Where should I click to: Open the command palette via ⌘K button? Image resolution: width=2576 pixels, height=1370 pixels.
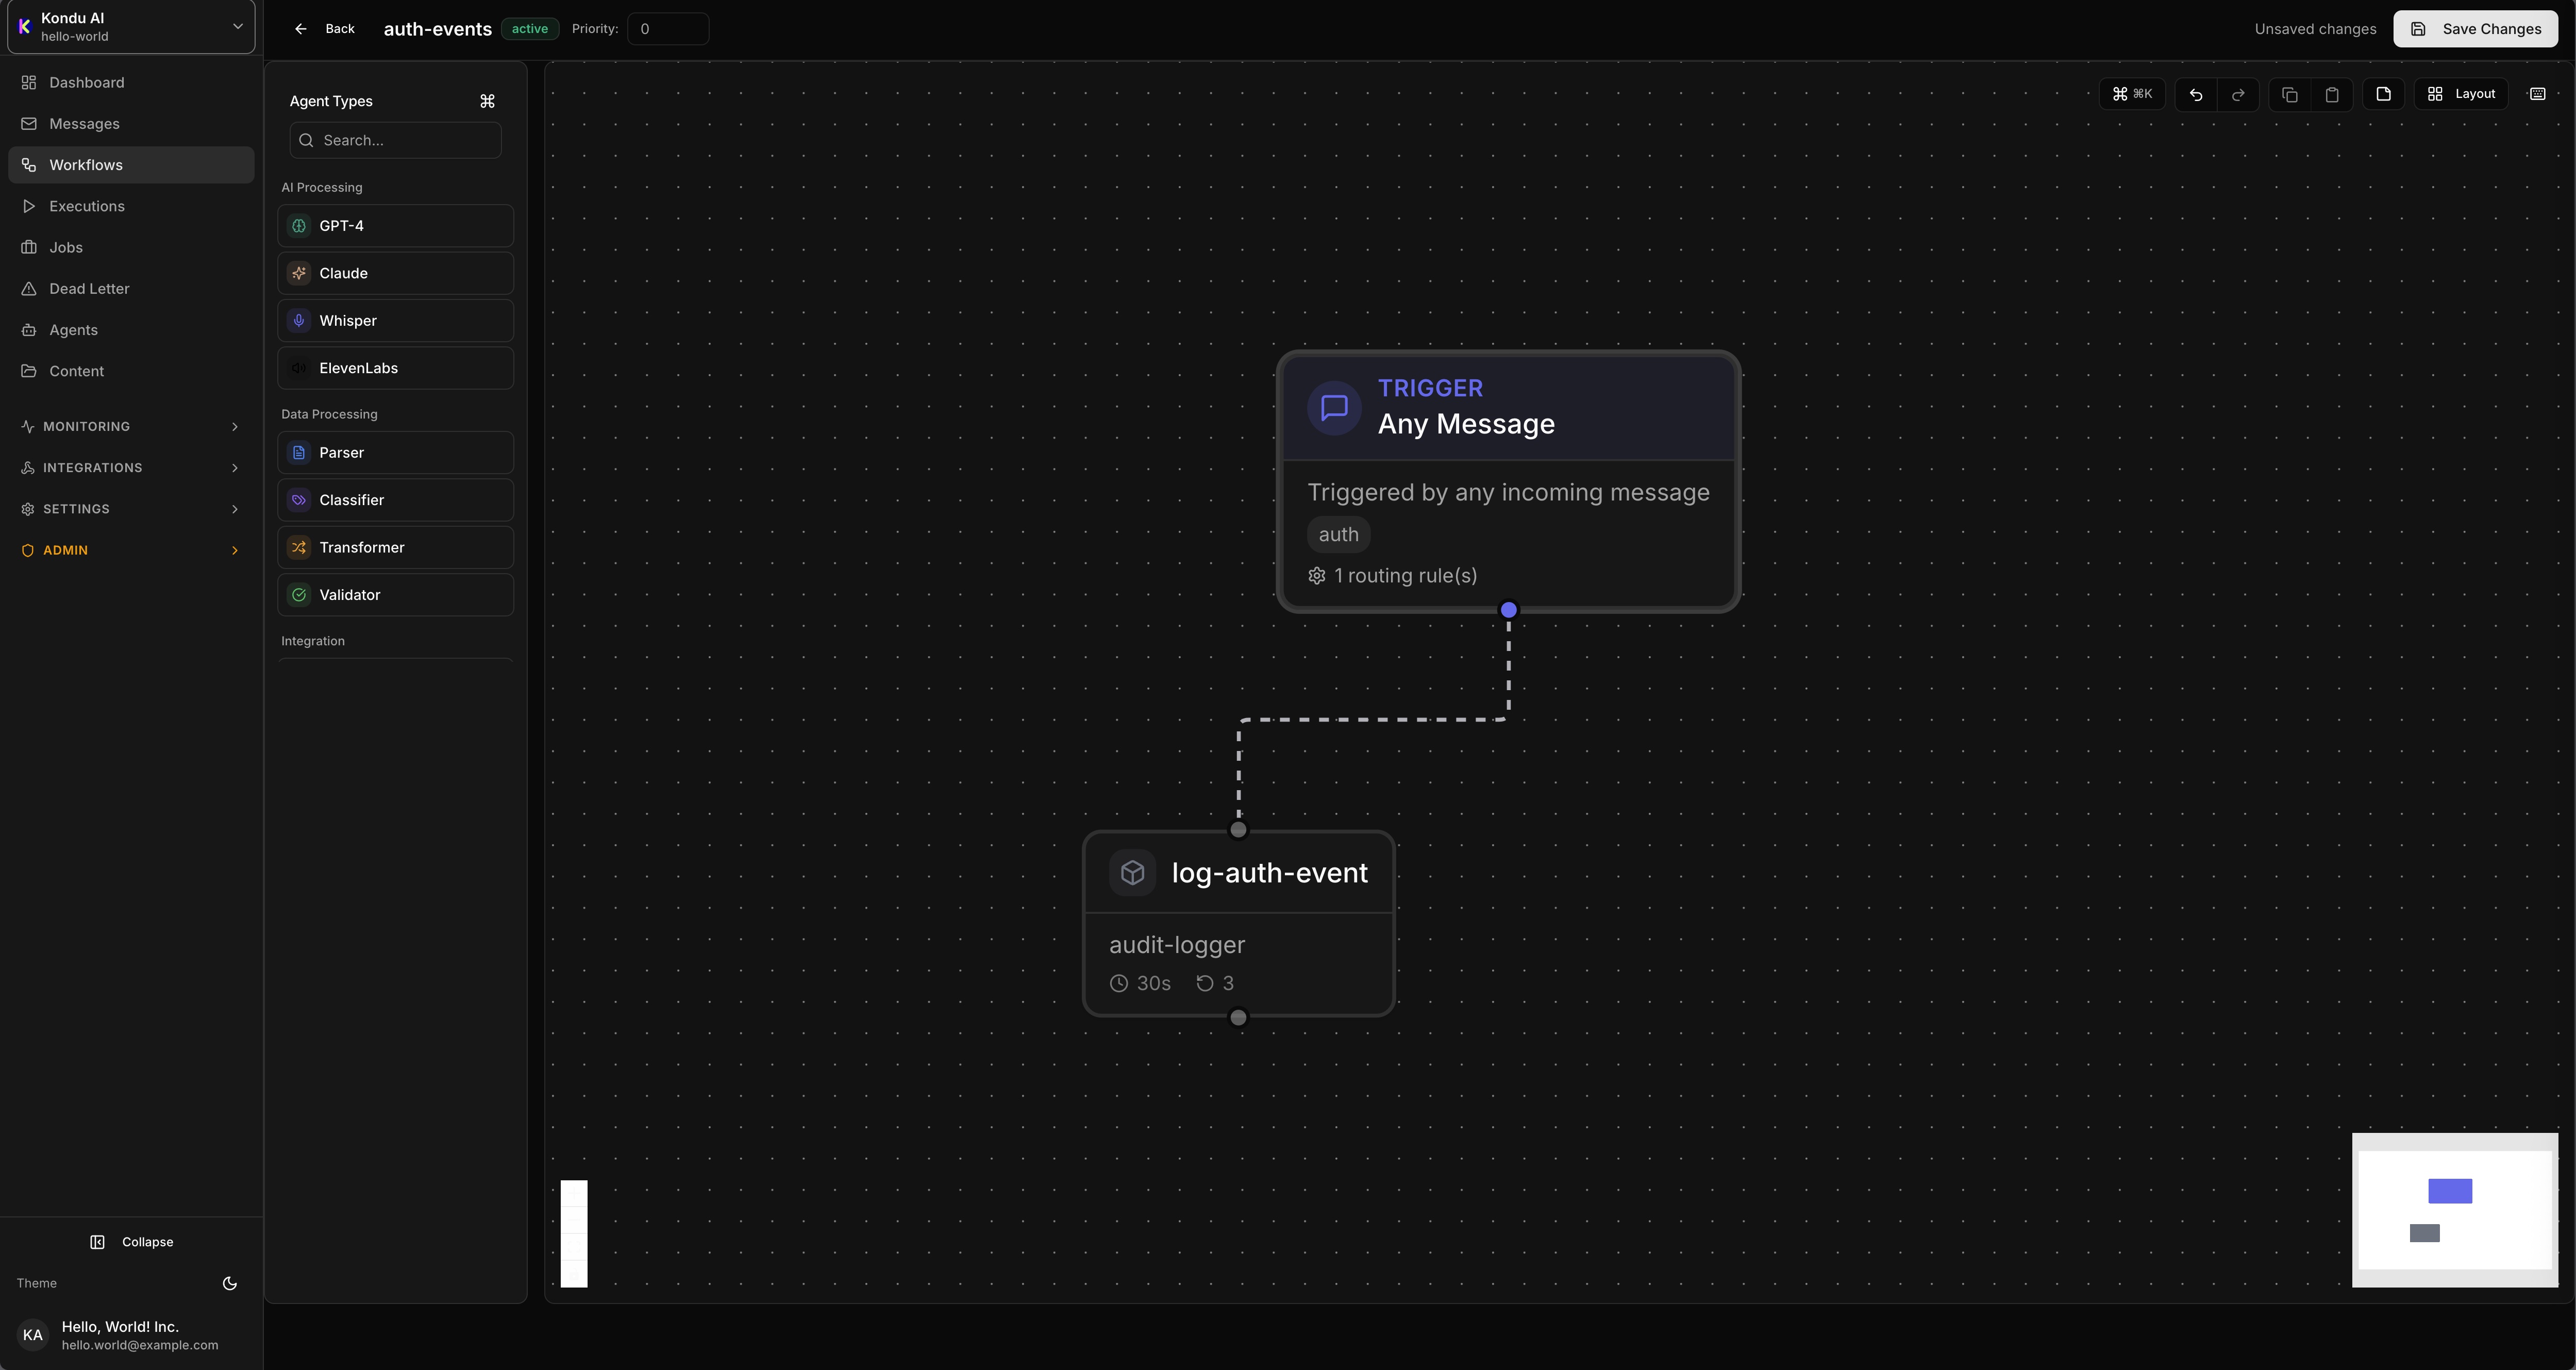click(2132, 93)
